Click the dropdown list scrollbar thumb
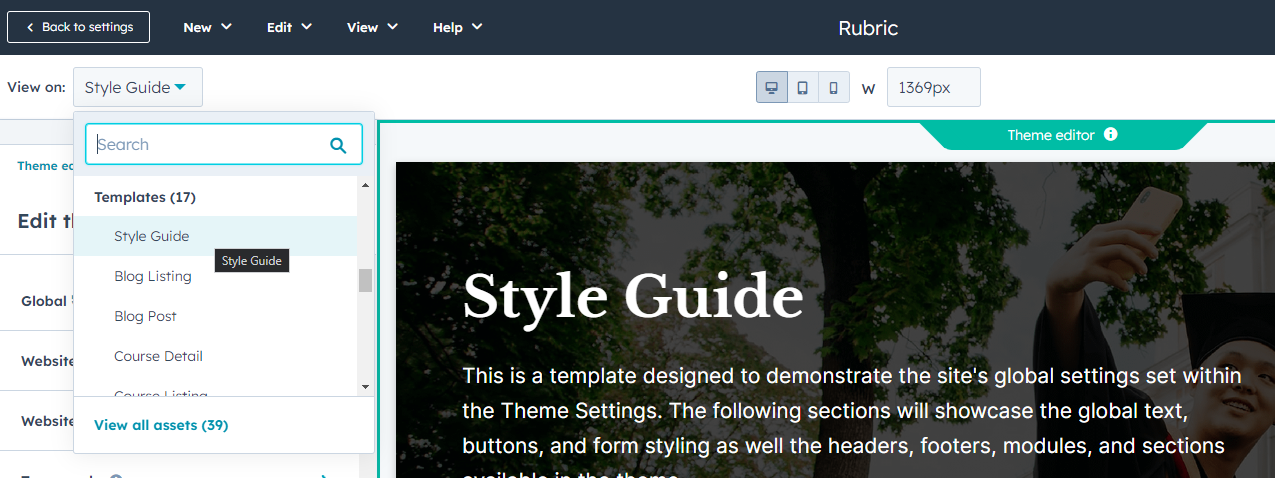The image size is (1275, 478). coord(365,280)
